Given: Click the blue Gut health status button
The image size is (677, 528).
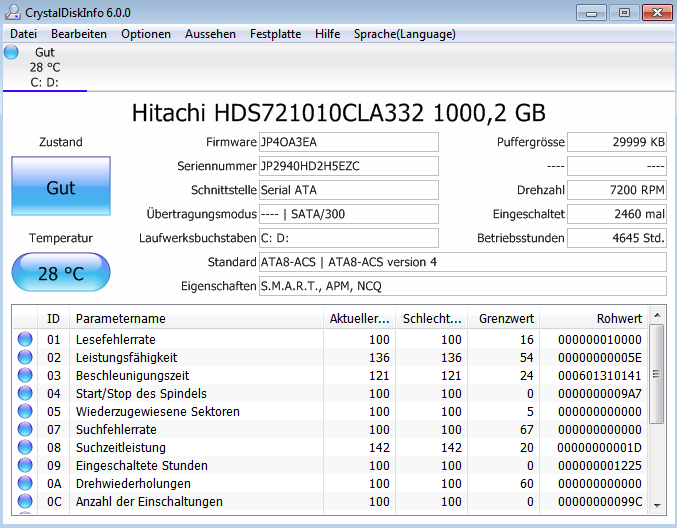Looking at the screenshot, I should tap(61, 186).
